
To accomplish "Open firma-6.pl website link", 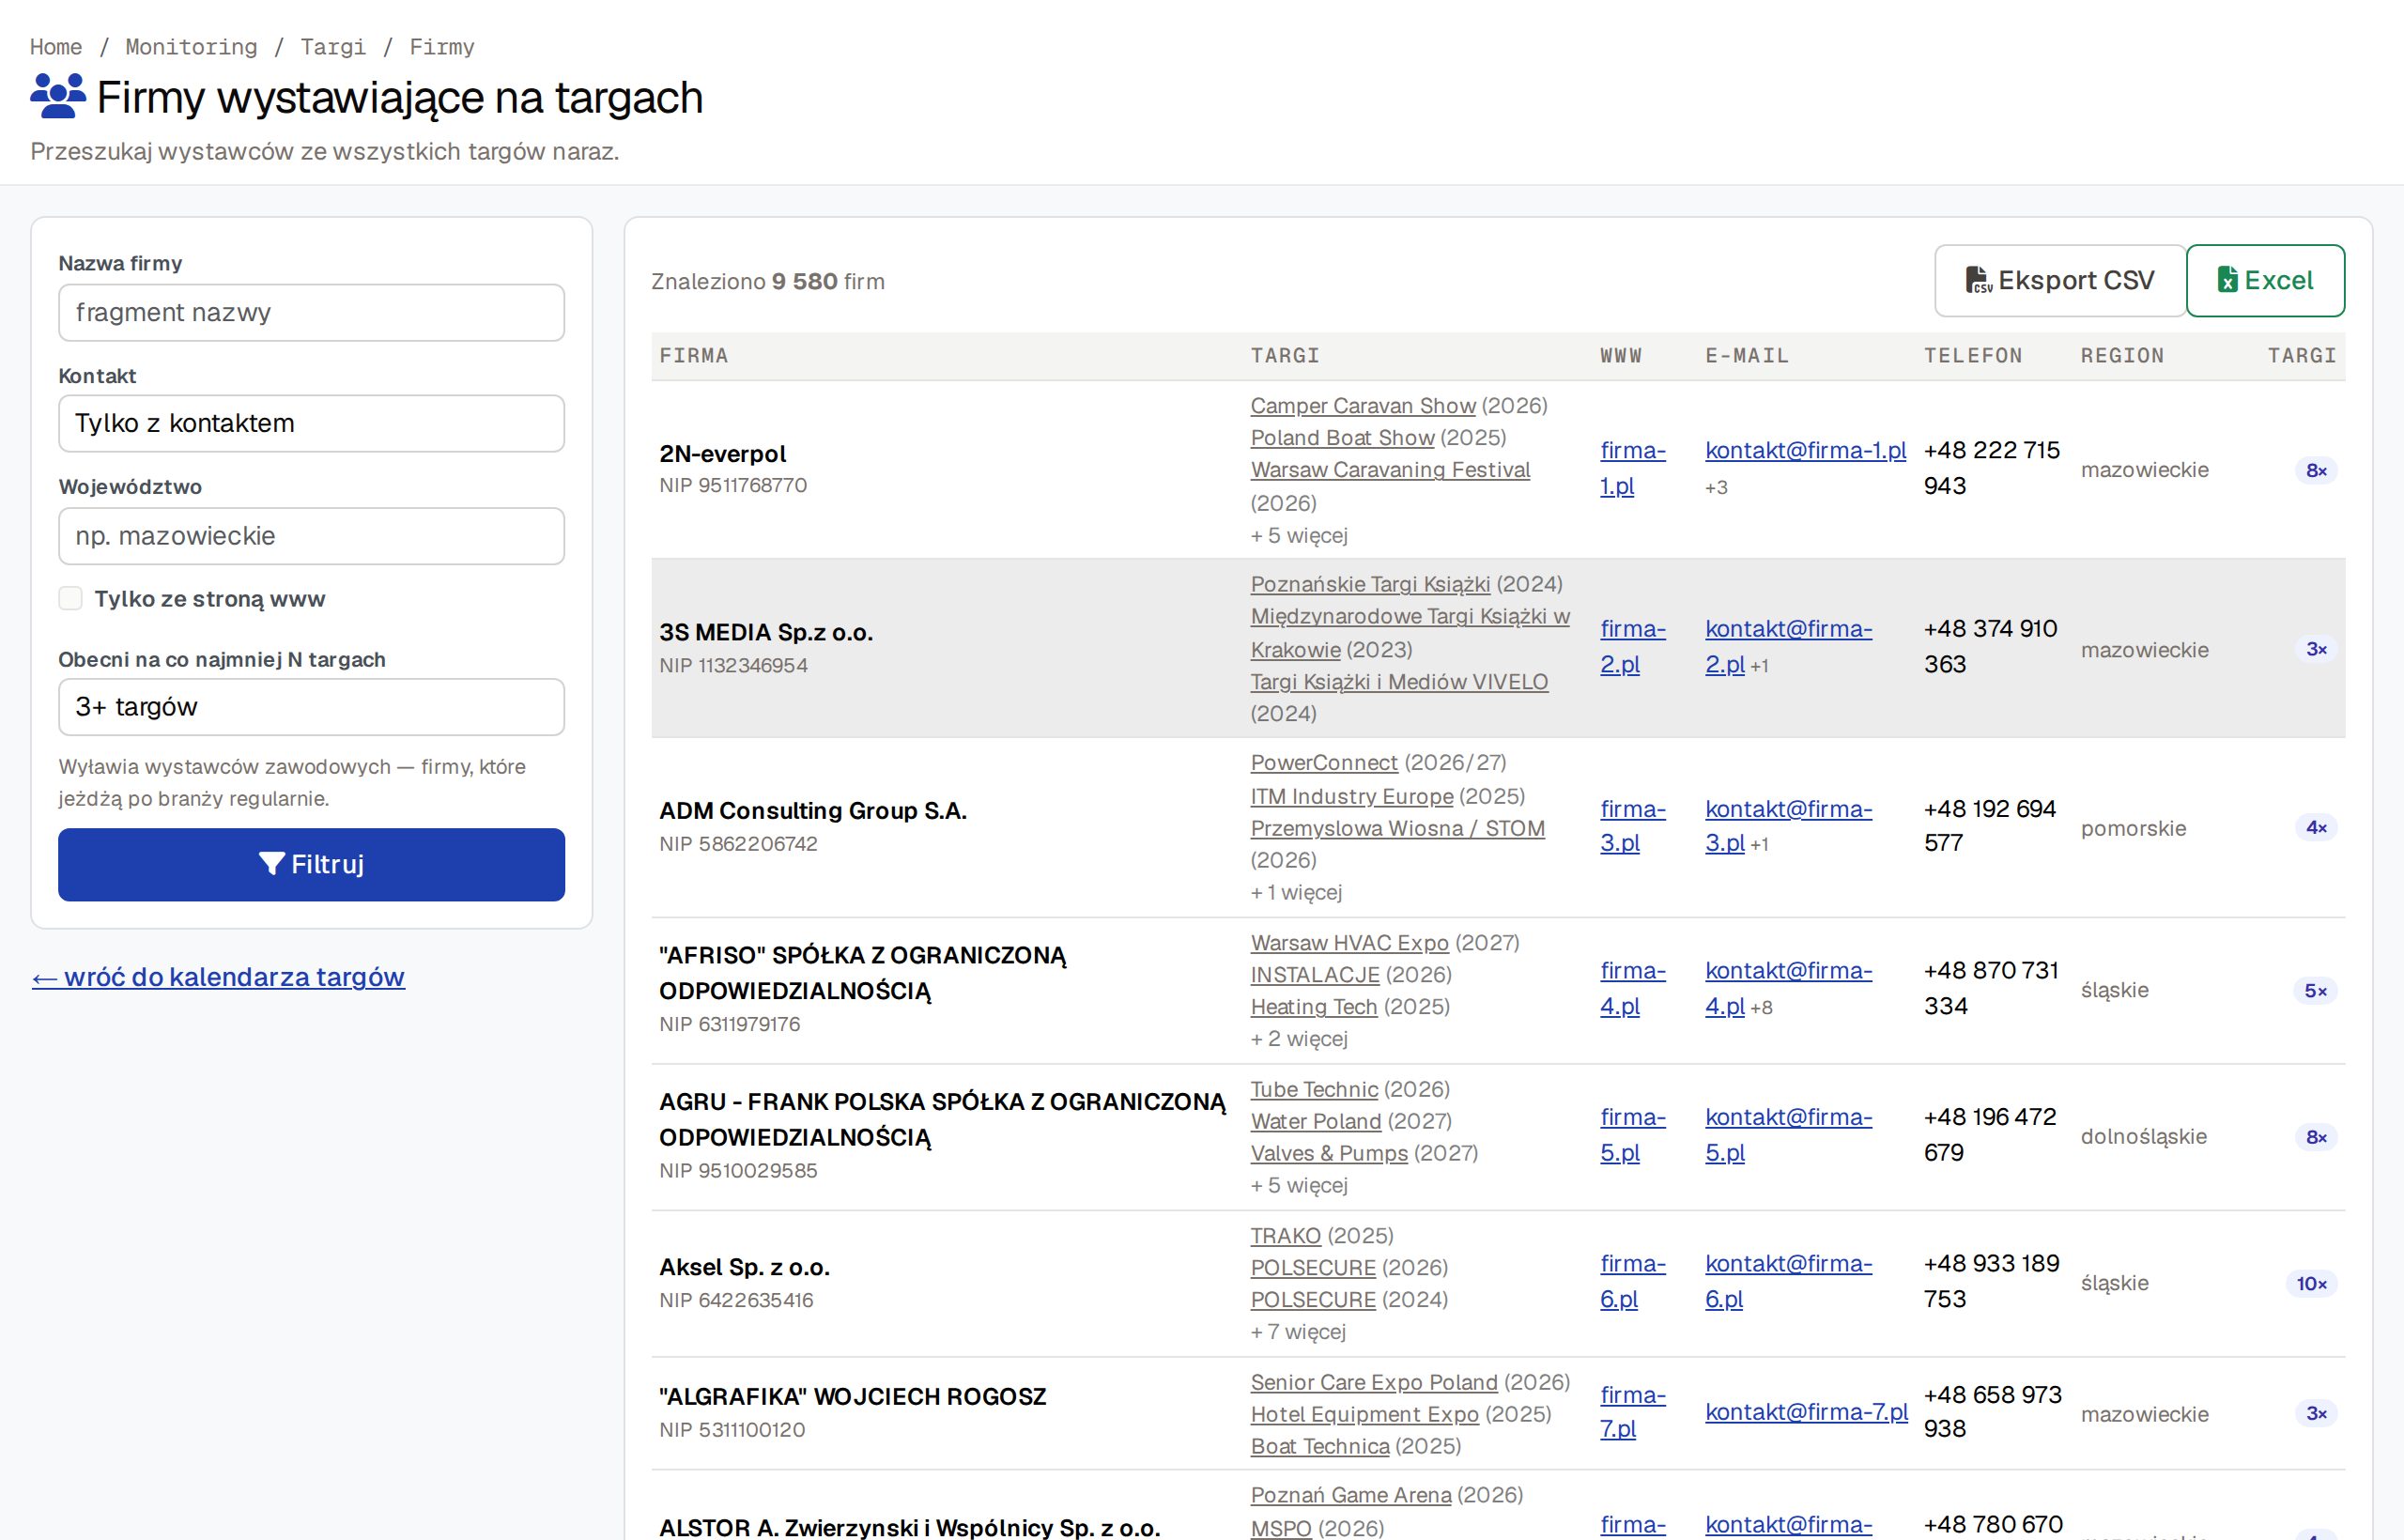I will pyautogui.click(x=1632, y=1282).
